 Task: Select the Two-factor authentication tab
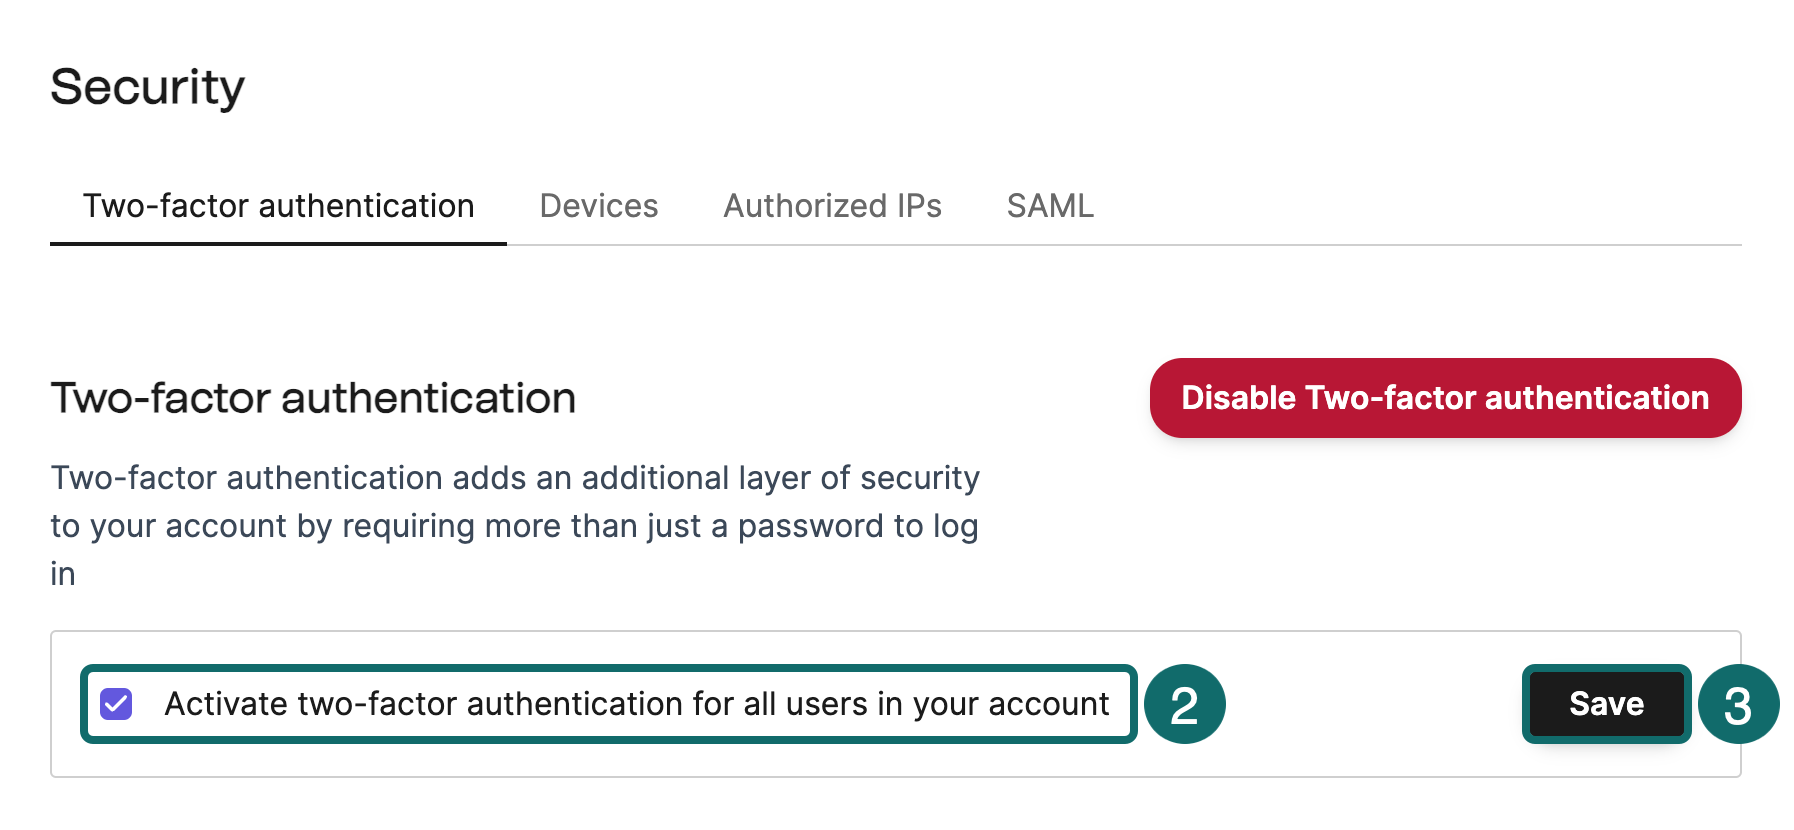tap(278, 206)
